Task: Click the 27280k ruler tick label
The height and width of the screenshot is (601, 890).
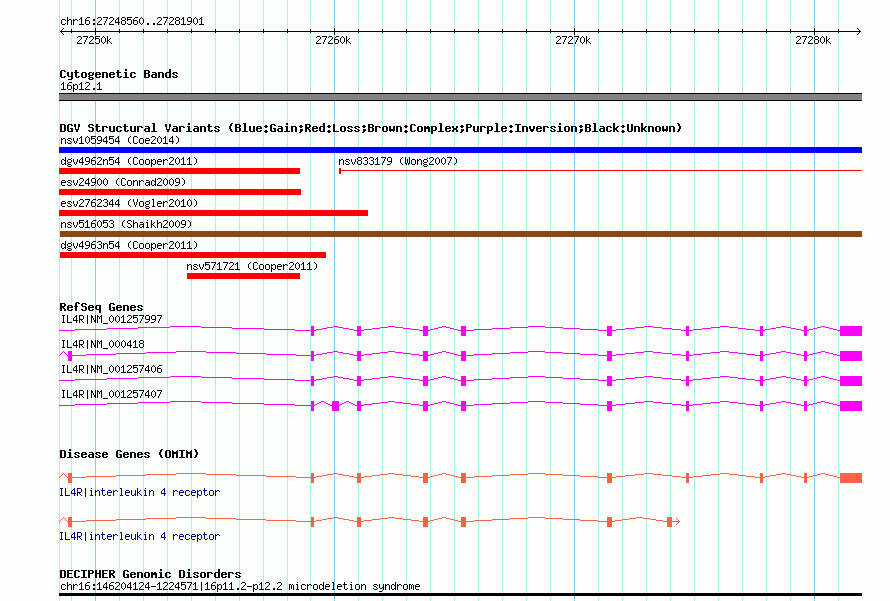Action: click(813, 40)
